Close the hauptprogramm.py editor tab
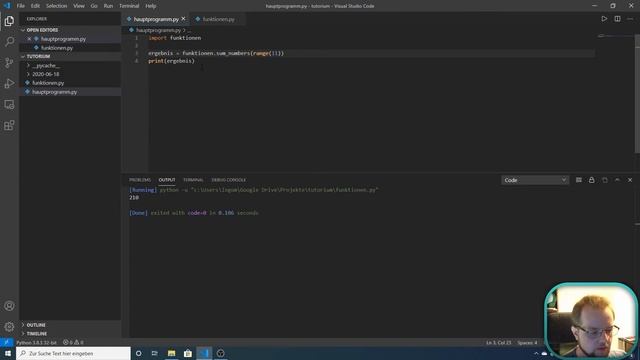The width and height of the screenshot is (640, 360). [183, 19]
